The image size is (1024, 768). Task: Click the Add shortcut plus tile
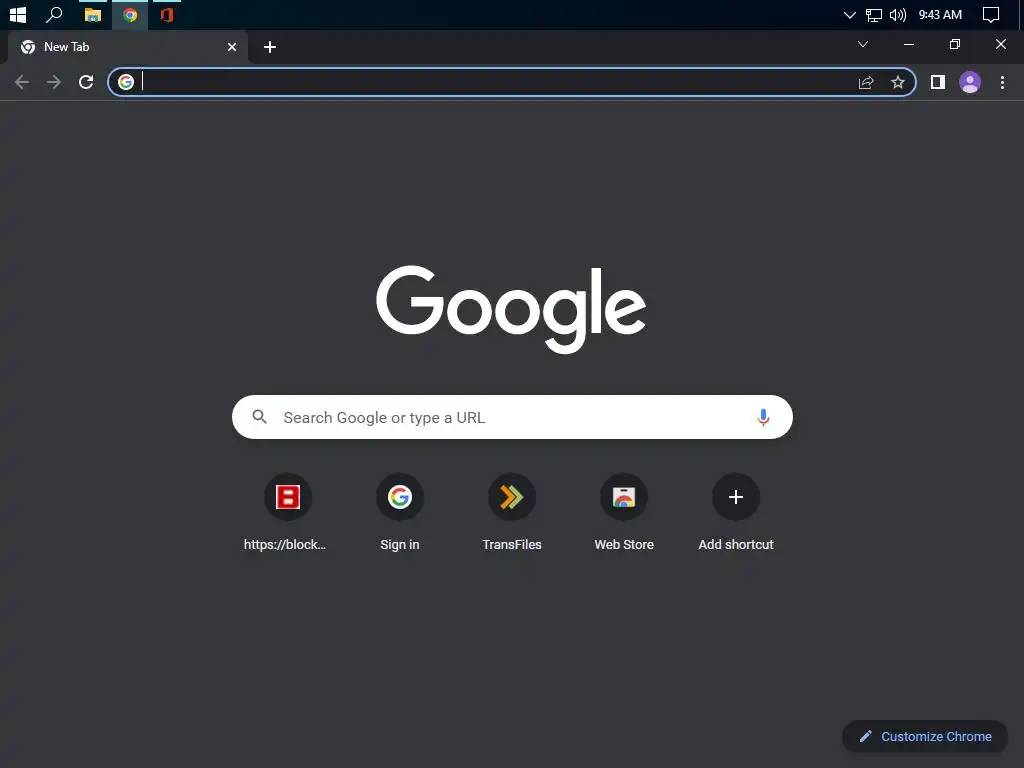click(x=736, y=512)
